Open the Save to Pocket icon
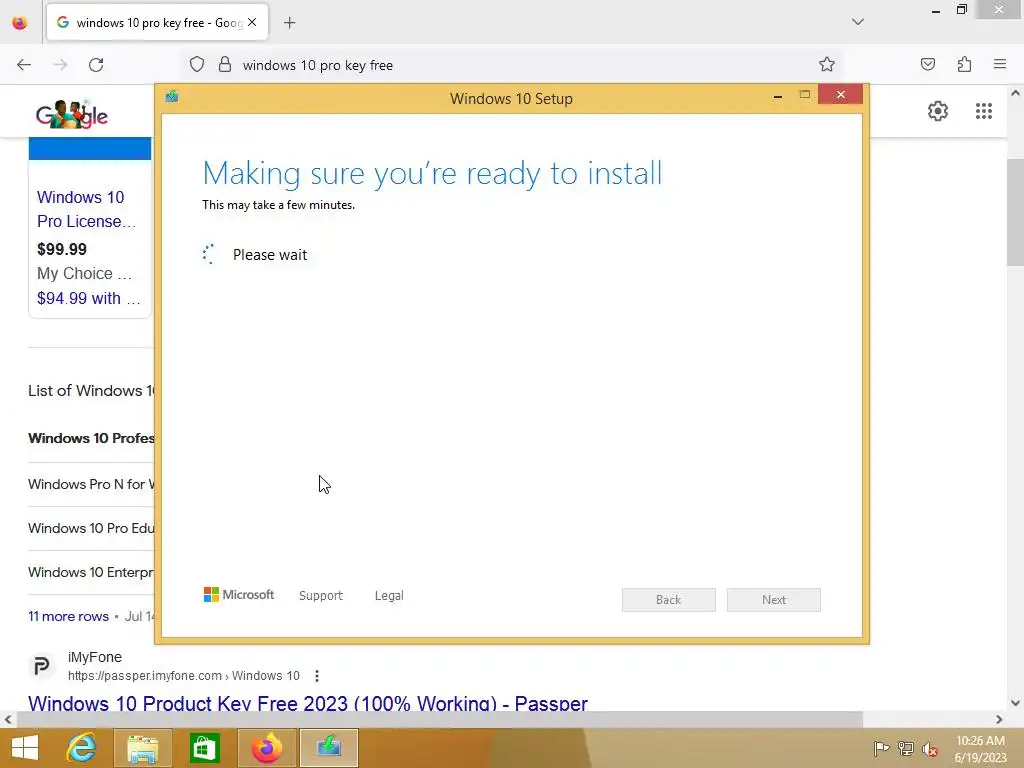Image resolution: width=1024 pixels, height=768 pixels. pos(927,64)
